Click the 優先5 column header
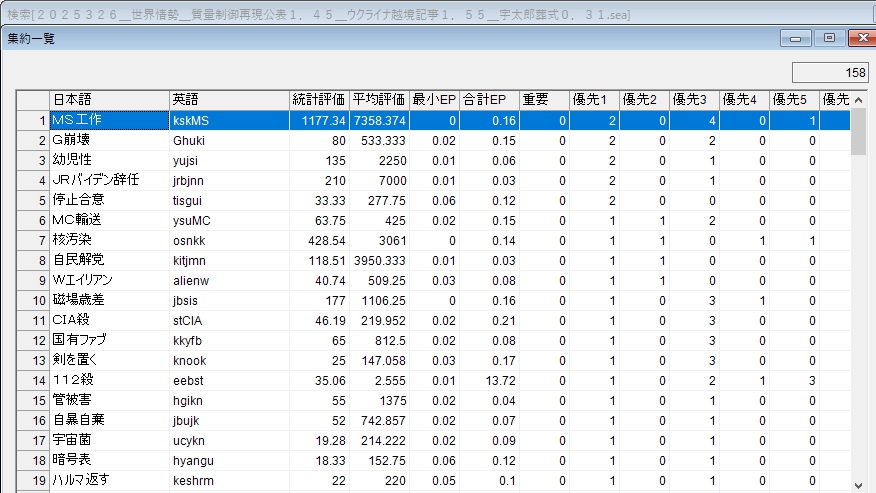 click(794, 99)
